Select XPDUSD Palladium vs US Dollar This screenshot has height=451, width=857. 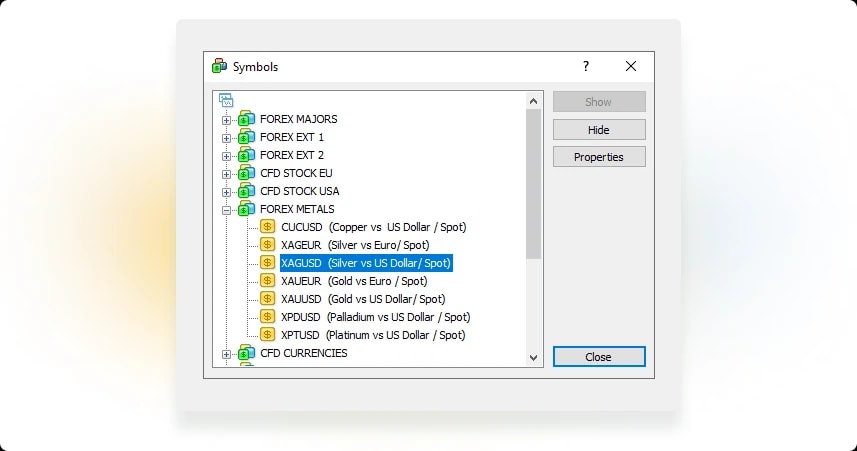pos(375,317)
